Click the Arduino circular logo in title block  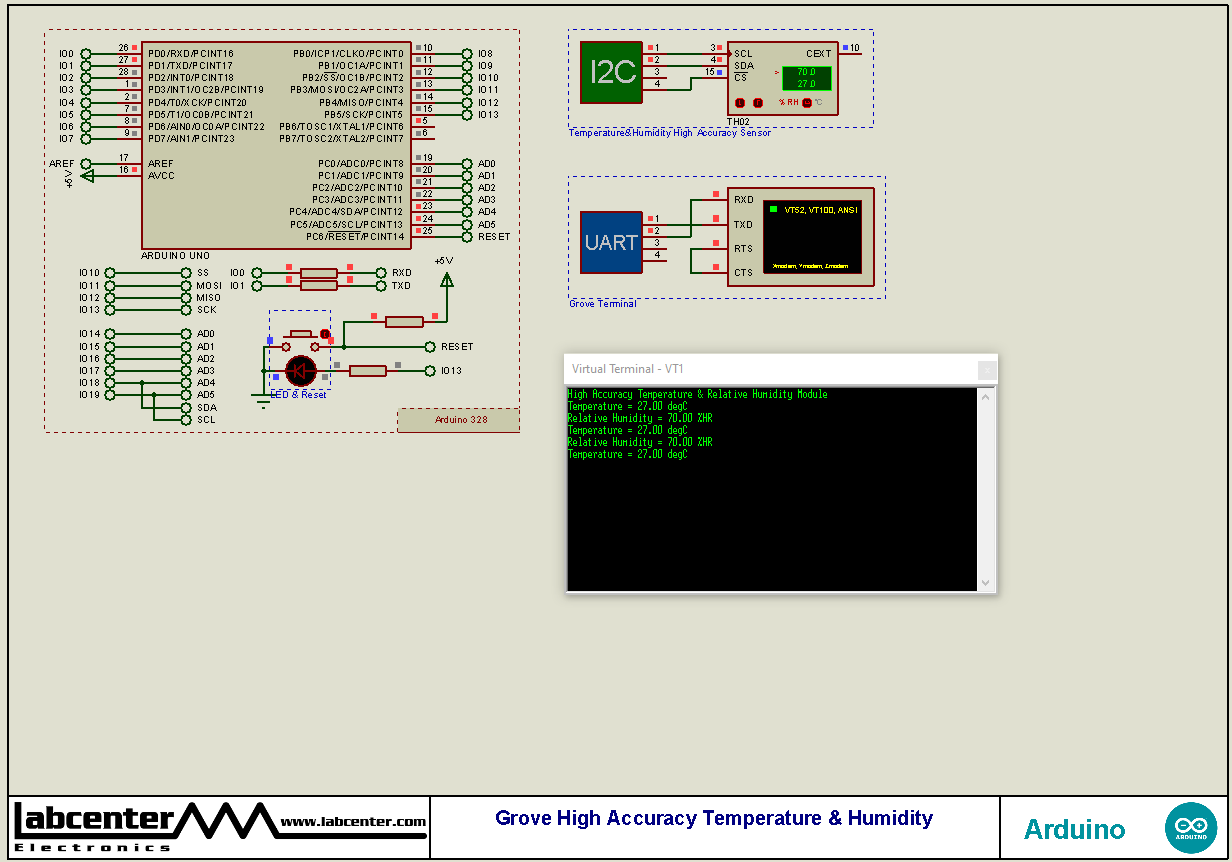pyautogui.click(x=1191, y=827)
